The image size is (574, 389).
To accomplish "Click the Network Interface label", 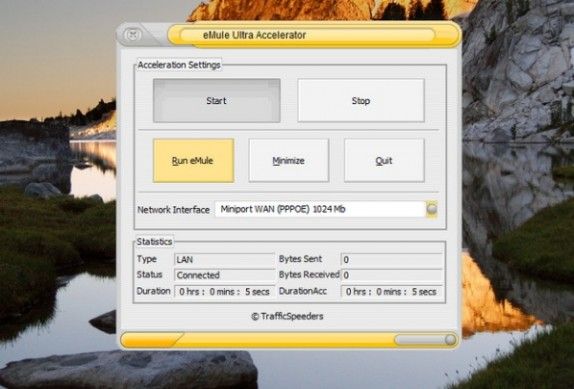I will point(174,210).
